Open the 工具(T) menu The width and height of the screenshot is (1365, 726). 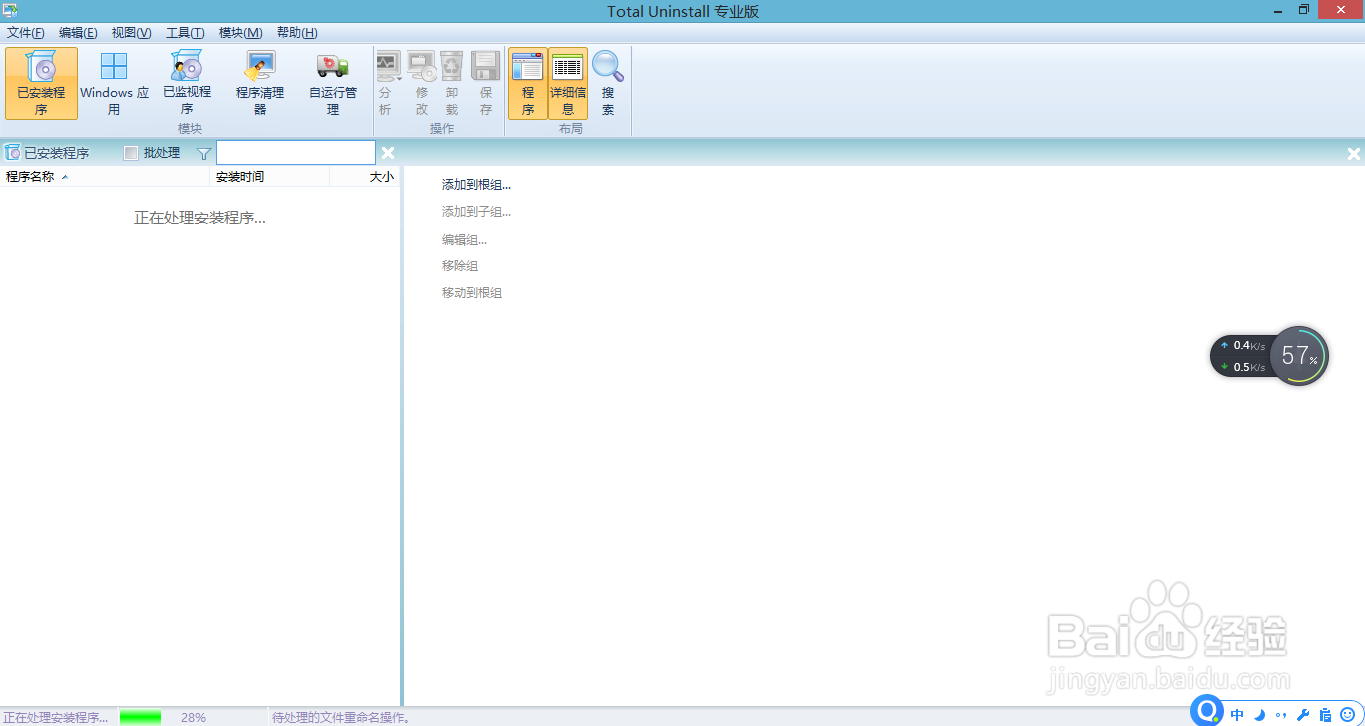(x=185, y=33)
